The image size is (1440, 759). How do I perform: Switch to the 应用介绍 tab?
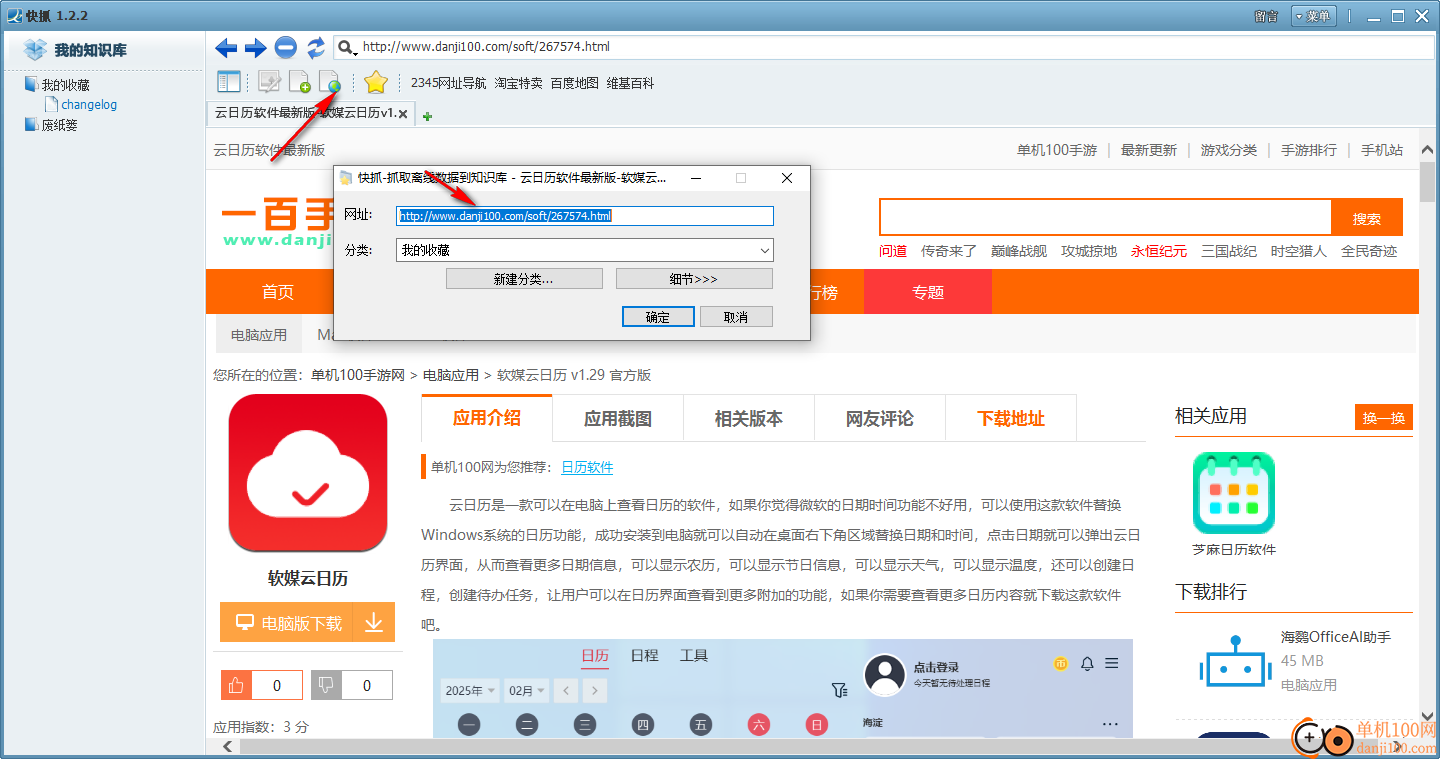(x=487, y=418)
